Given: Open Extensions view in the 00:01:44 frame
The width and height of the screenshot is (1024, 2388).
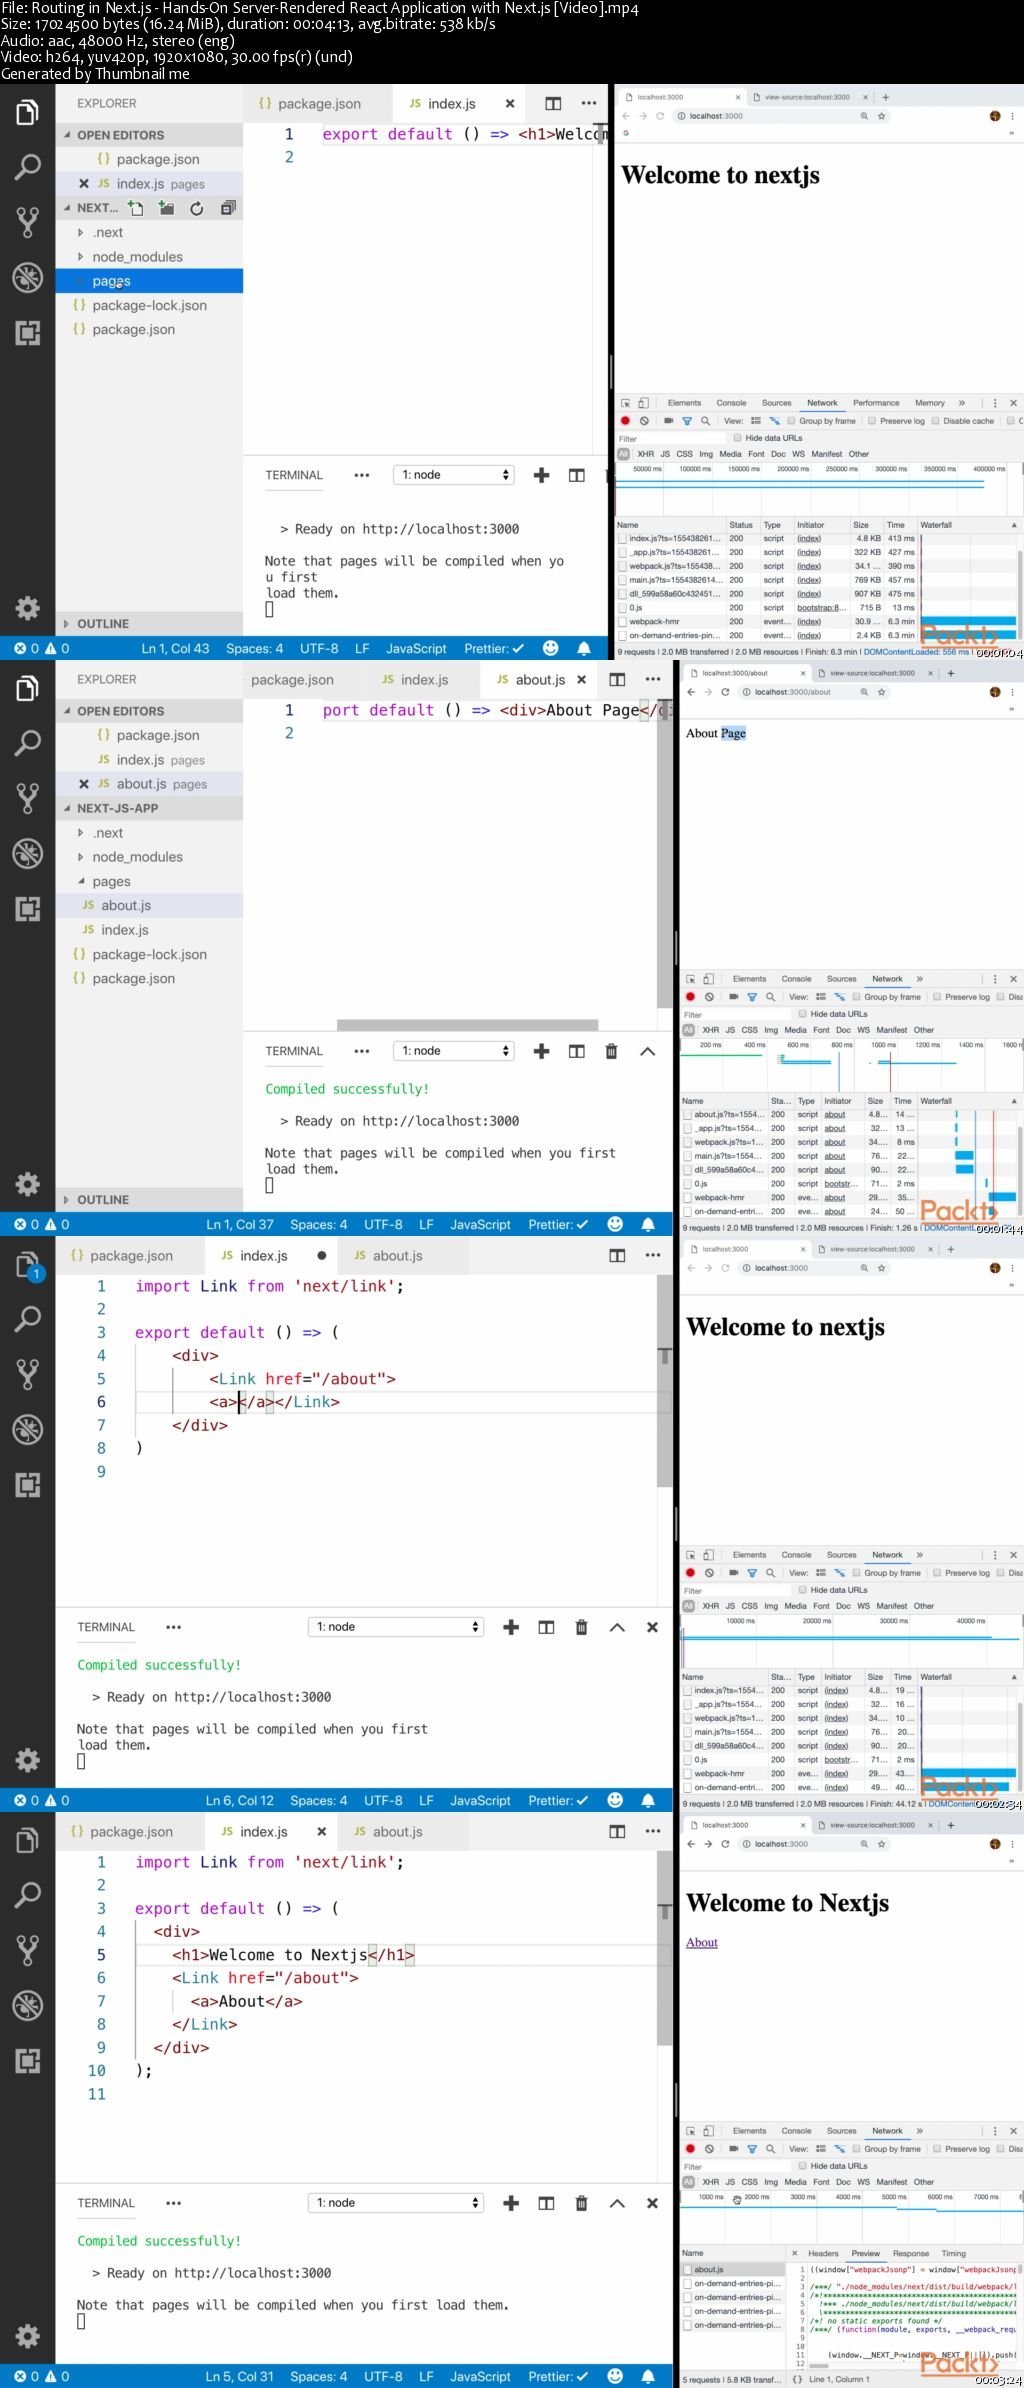Looking at the screenshot, I should tap(27, 909).
